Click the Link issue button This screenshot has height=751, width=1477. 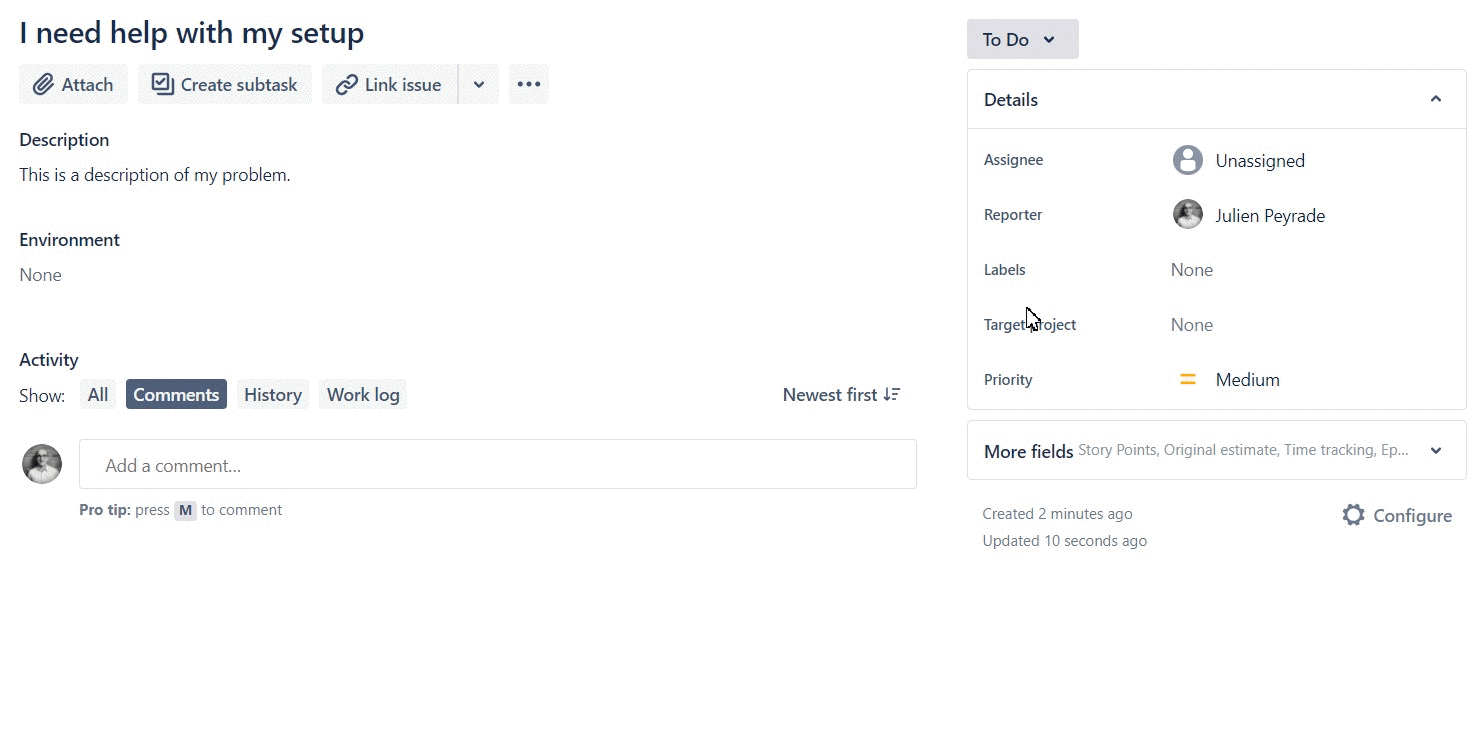tap(389, 85)
